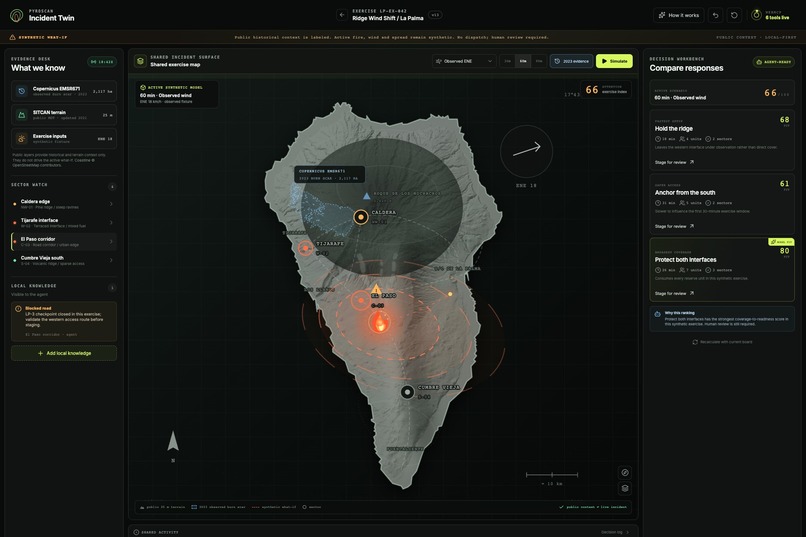Click the map layers stack button
Viewport: 806px width, 537px height.
[x=625, y=488]
